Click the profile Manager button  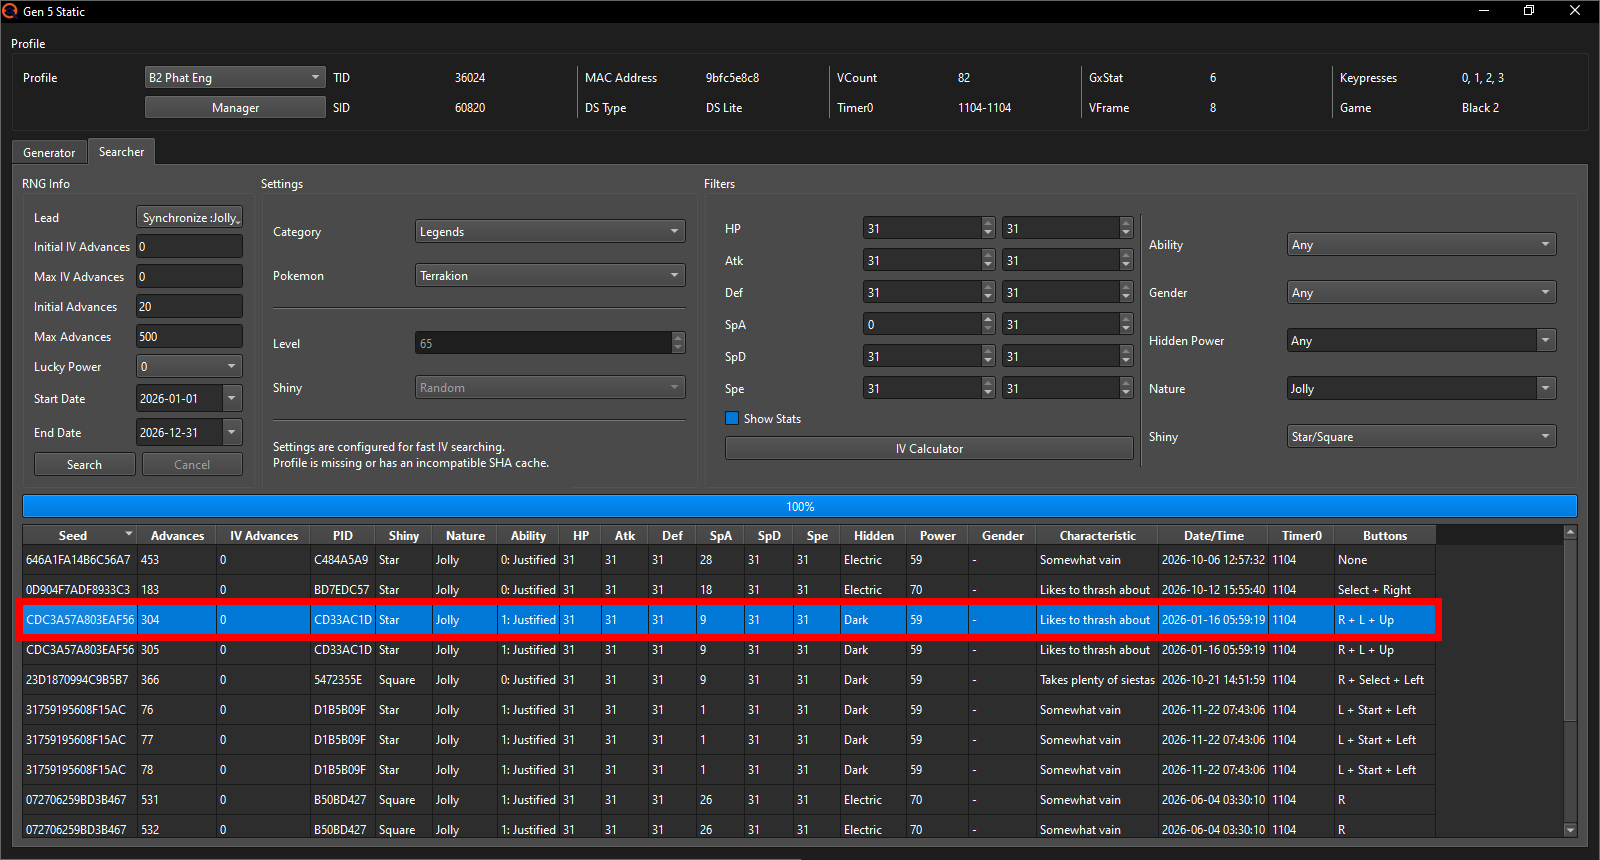pyautogui.click(x=235, y=108)
